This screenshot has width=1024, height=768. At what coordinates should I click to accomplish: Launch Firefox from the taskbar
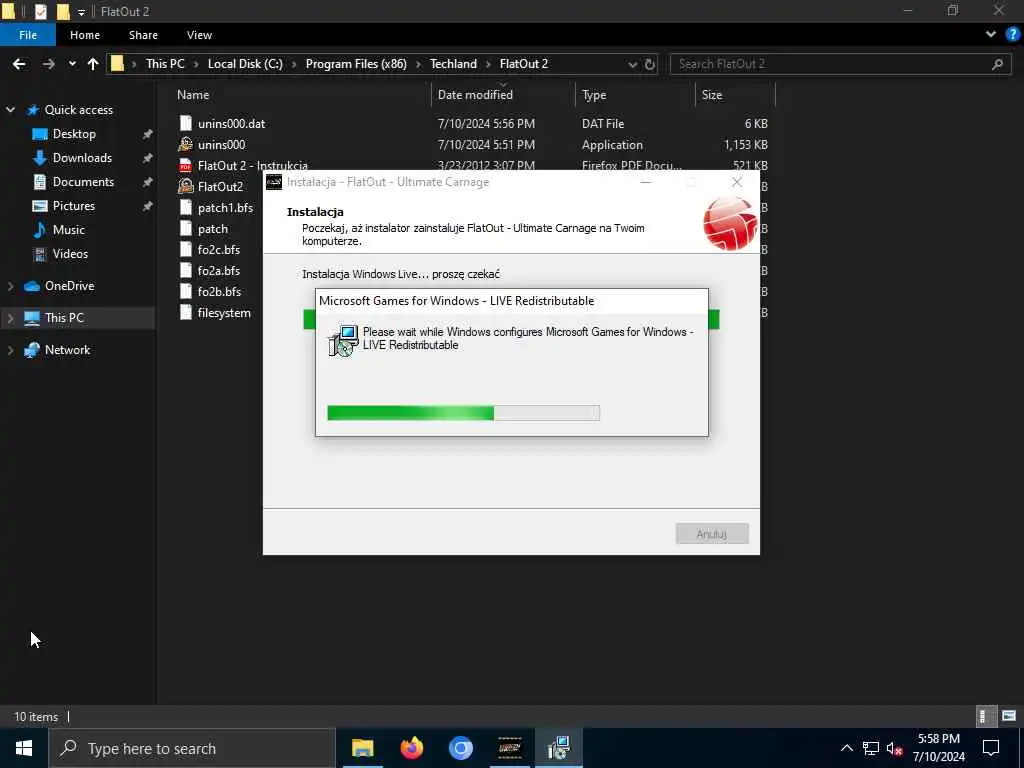[411, 748]
